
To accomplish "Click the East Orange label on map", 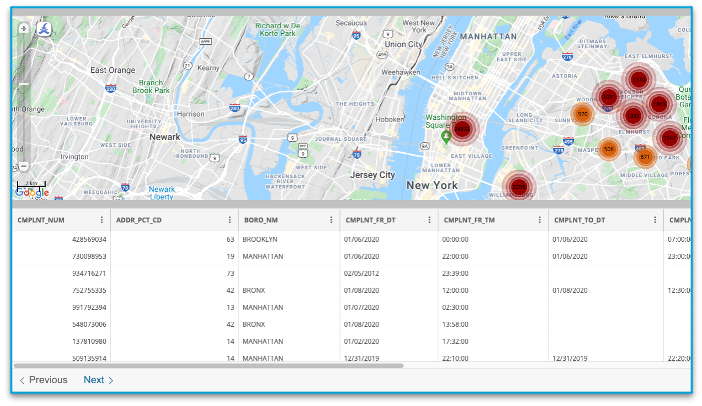I will (112, 70).
